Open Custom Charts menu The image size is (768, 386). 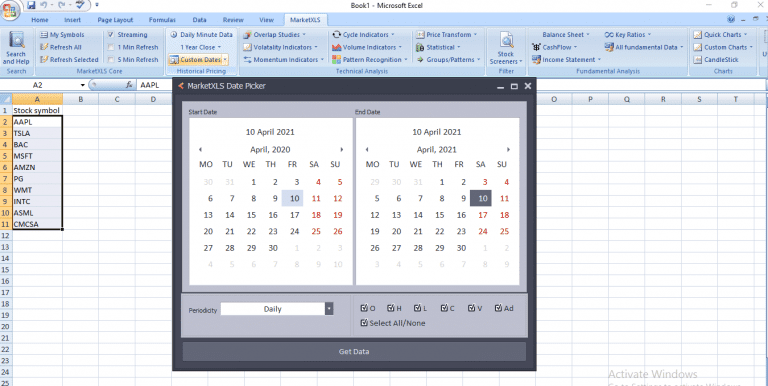[x=723, y=47]
